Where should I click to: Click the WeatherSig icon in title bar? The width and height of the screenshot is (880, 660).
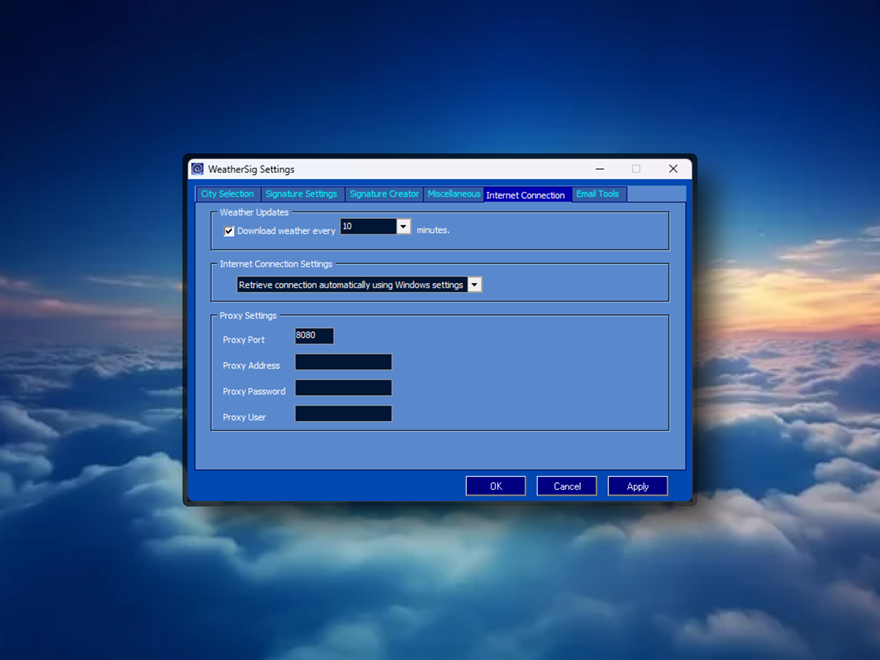pyautogui.click(x=198, y=169)
